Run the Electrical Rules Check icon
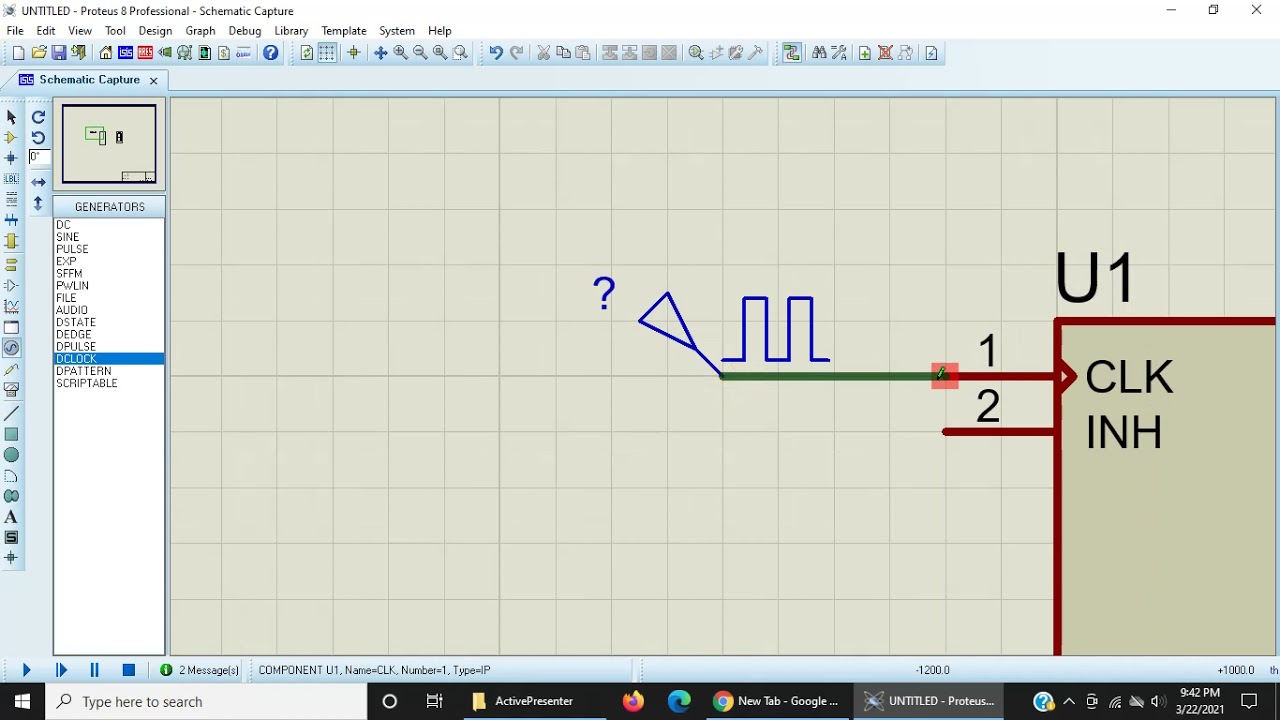The width and height of the screenshot is (1280, 720). pyautogui.click(x=931, y=53)
